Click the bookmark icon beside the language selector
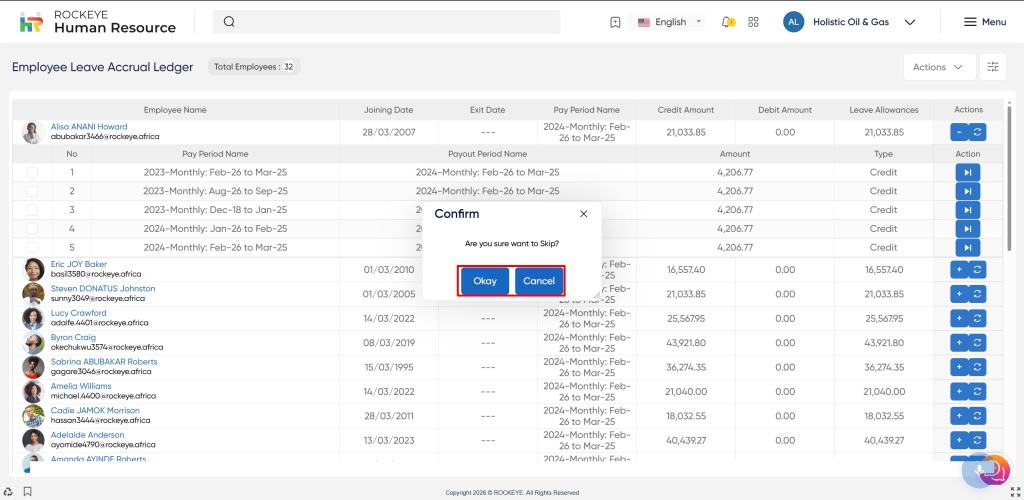 coord(615,22)
